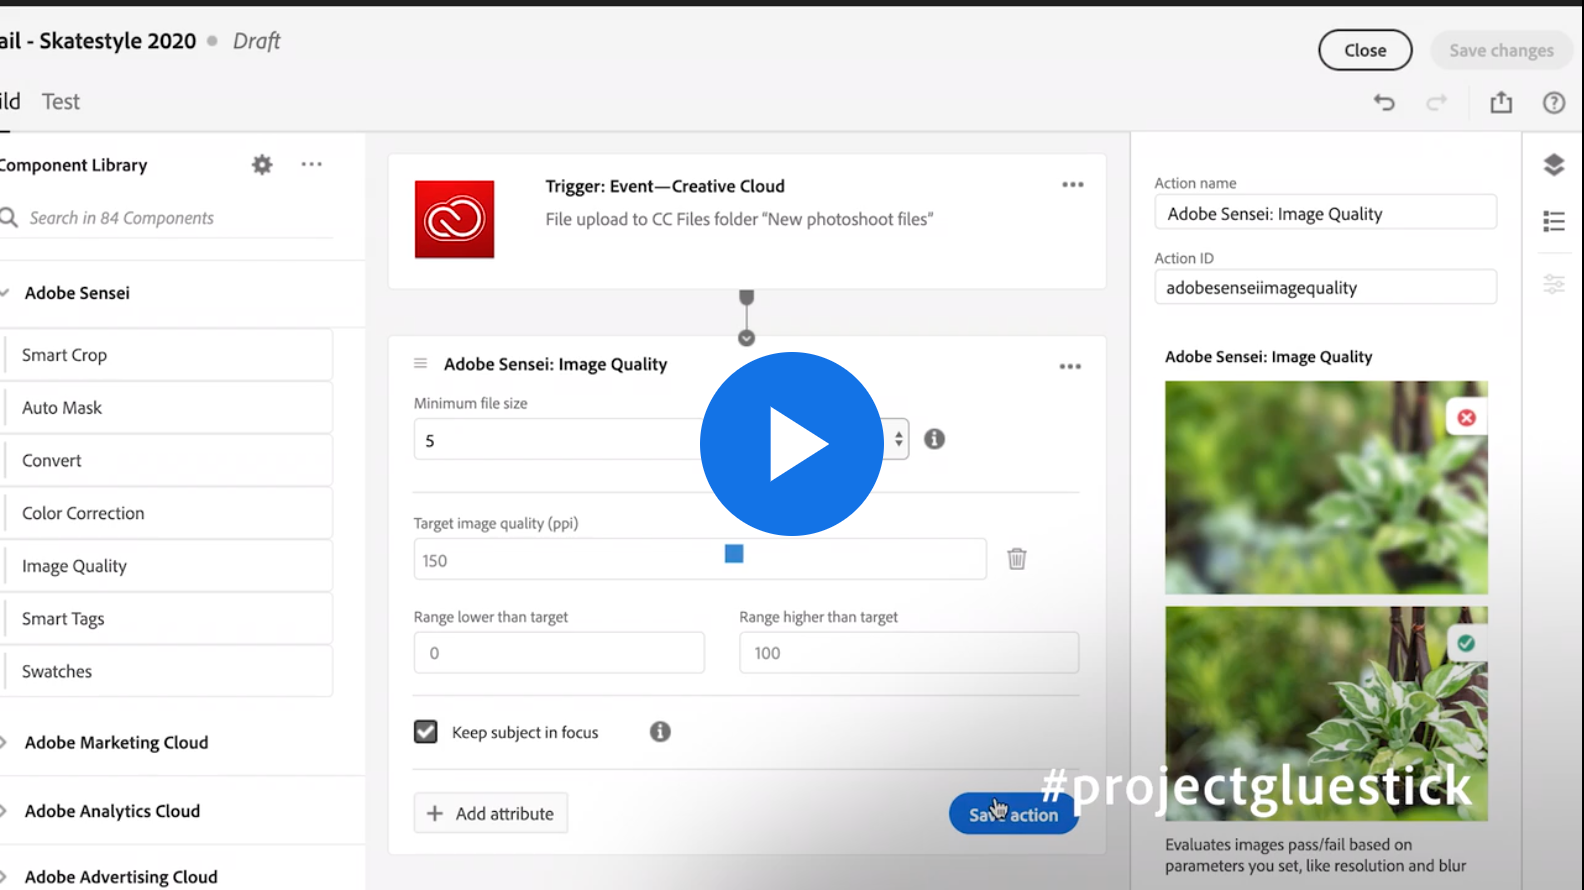1584x890 pixels.
Task: Collapse the Adobe Sensei section
Action: pos(5,293)
